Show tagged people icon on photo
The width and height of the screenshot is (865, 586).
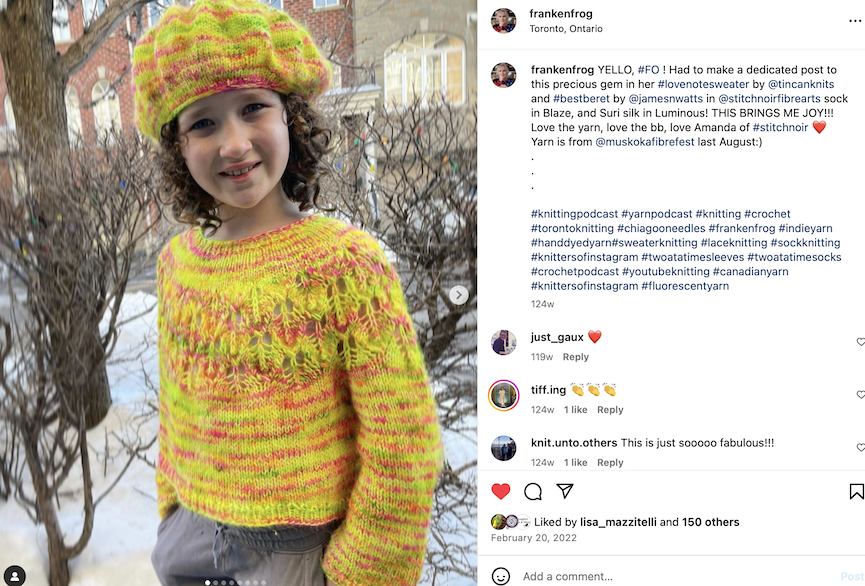click(x=14, y=576)
